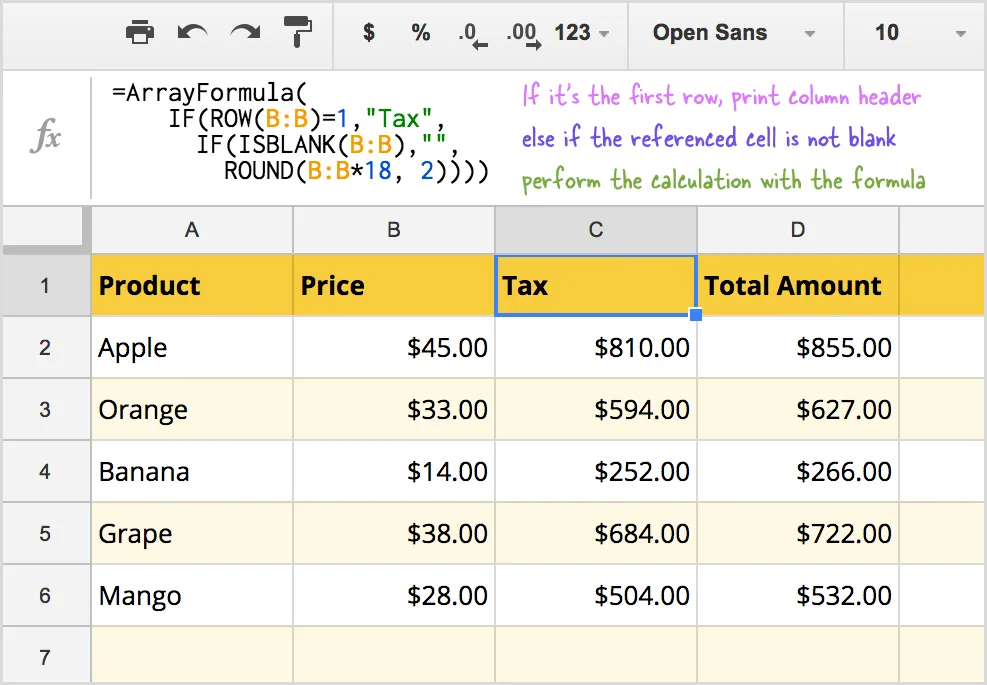Select column B header
Screen dimensions: 987x685
393,229
